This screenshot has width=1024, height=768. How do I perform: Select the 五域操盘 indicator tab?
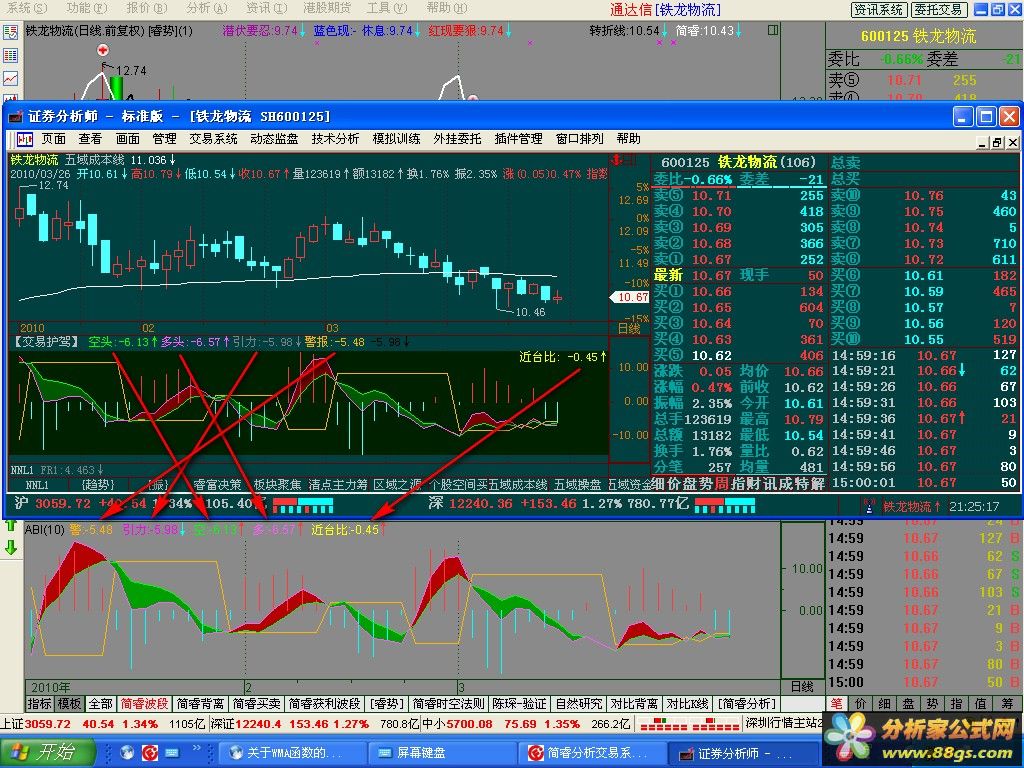(577, 485)
